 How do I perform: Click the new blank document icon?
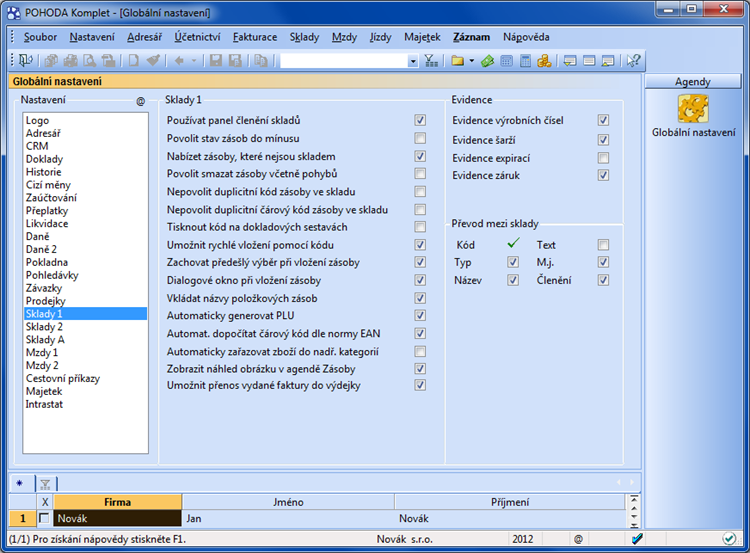[133, 60]
